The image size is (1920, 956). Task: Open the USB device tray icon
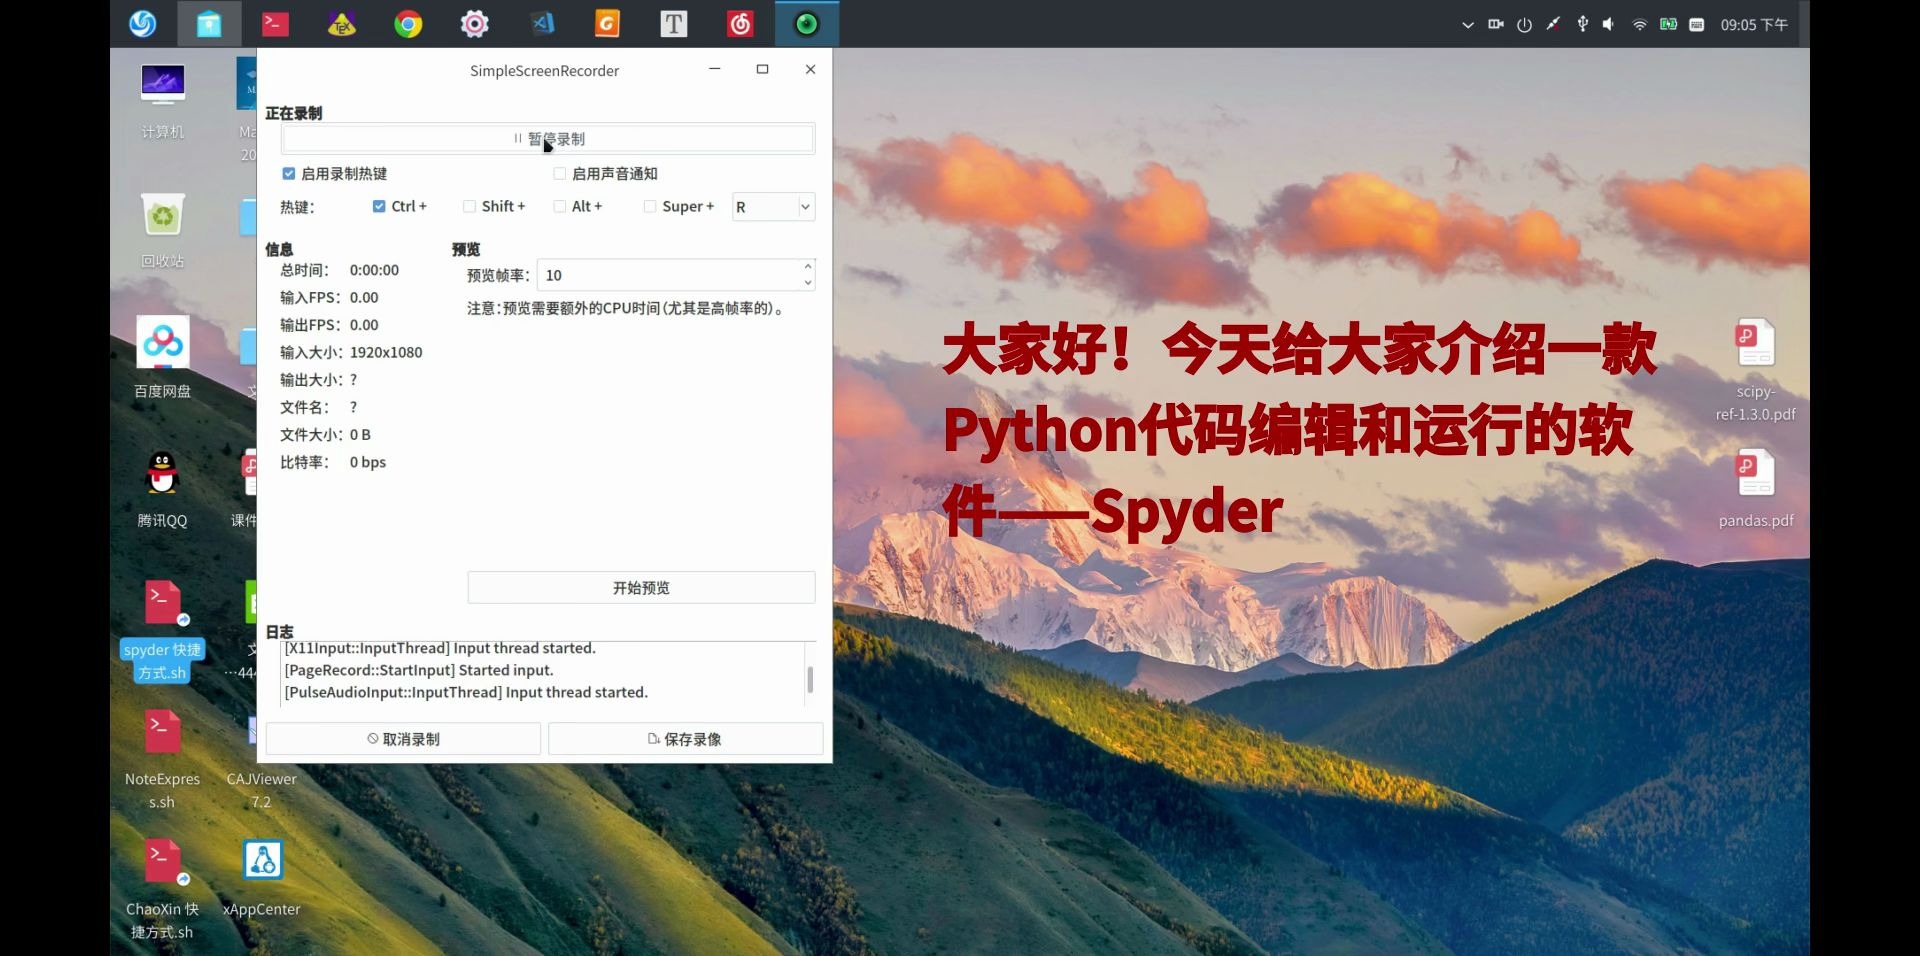(x=1582, y=24)
